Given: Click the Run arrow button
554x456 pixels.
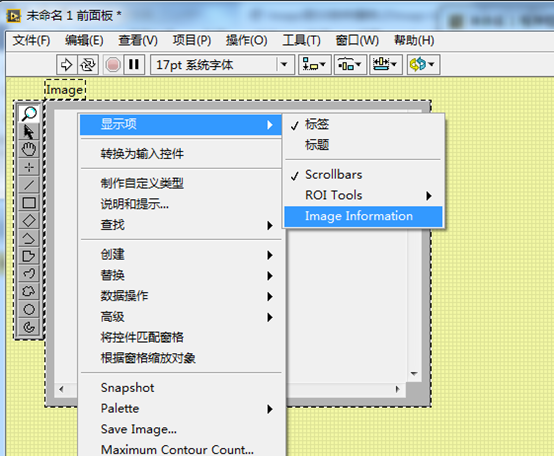Looking at the screenshot, I should click(66, 65).
